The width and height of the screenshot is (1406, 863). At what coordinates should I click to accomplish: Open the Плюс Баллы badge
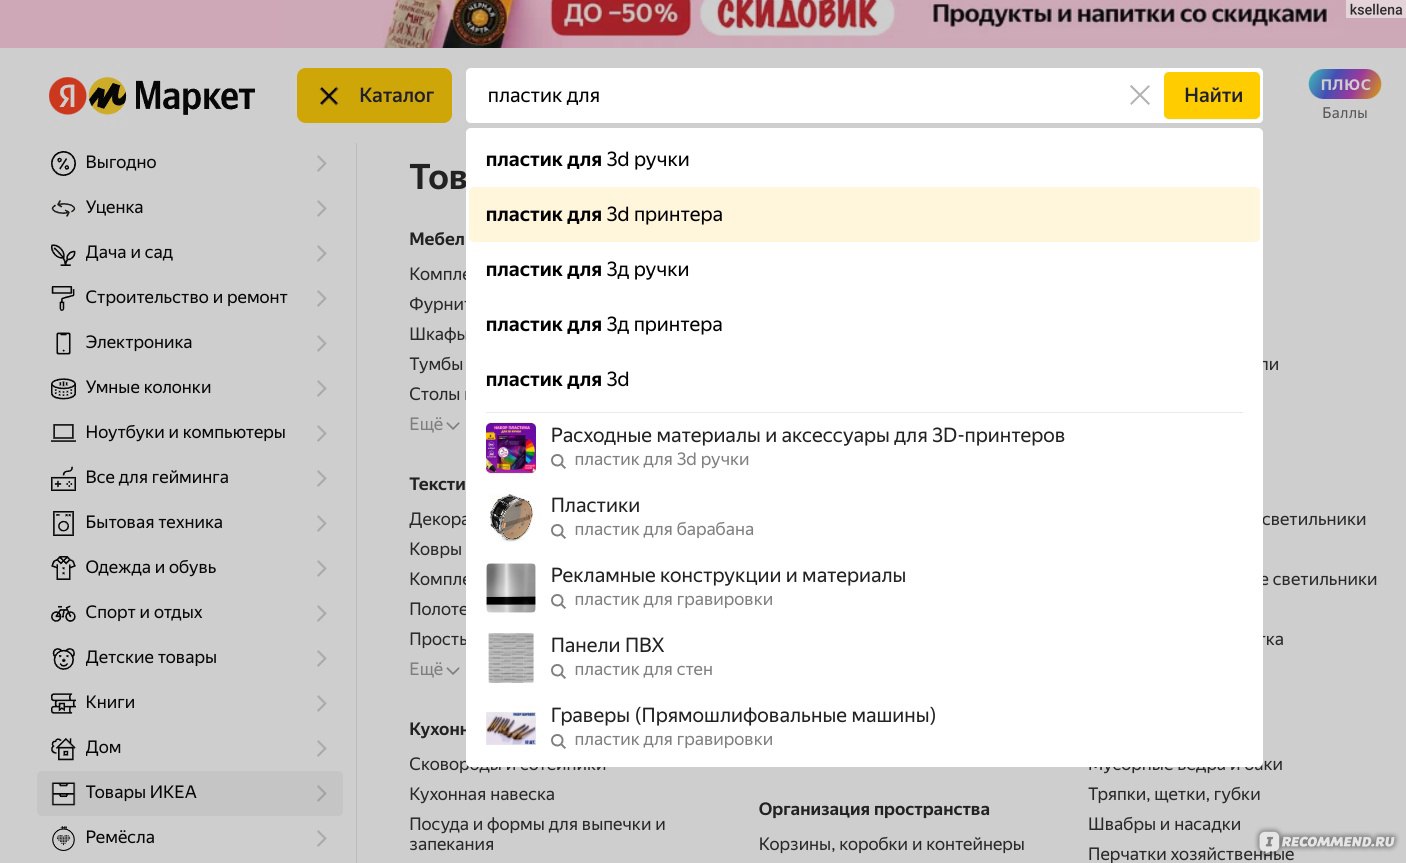(x=1344, y=95)
